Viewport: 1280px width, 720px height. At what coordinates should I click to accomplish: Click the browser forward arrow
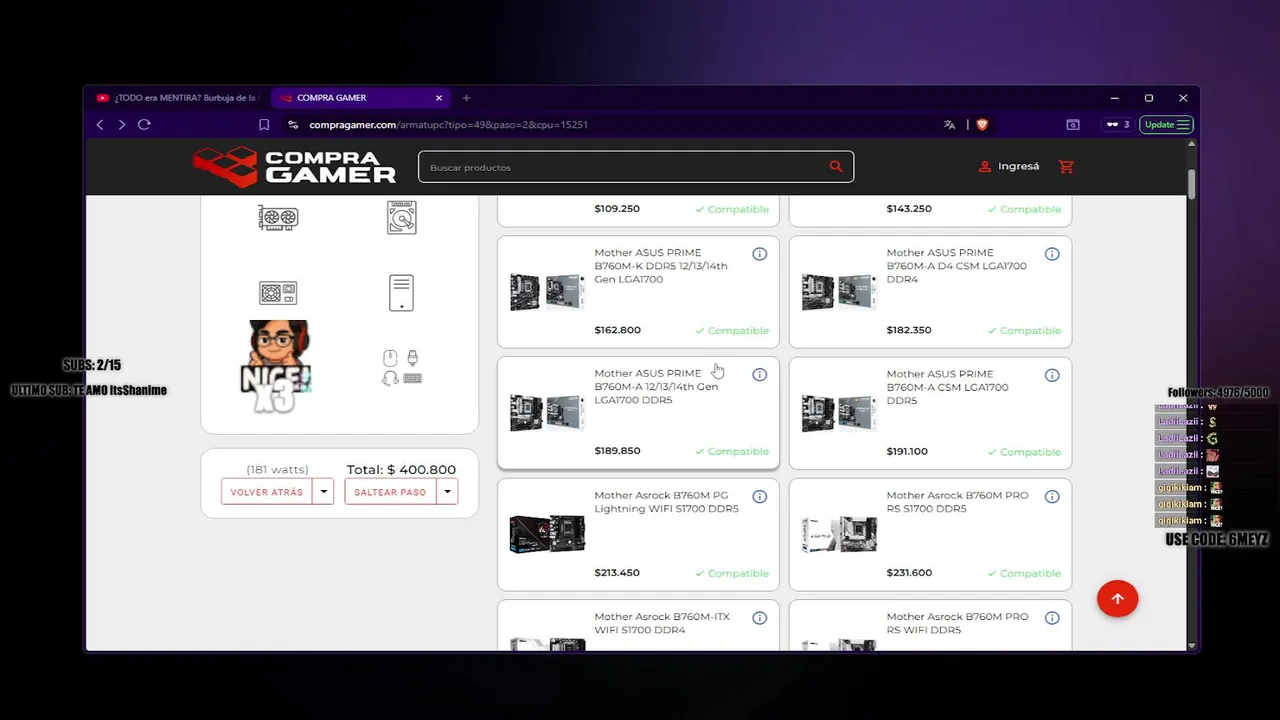click(122, 125)
